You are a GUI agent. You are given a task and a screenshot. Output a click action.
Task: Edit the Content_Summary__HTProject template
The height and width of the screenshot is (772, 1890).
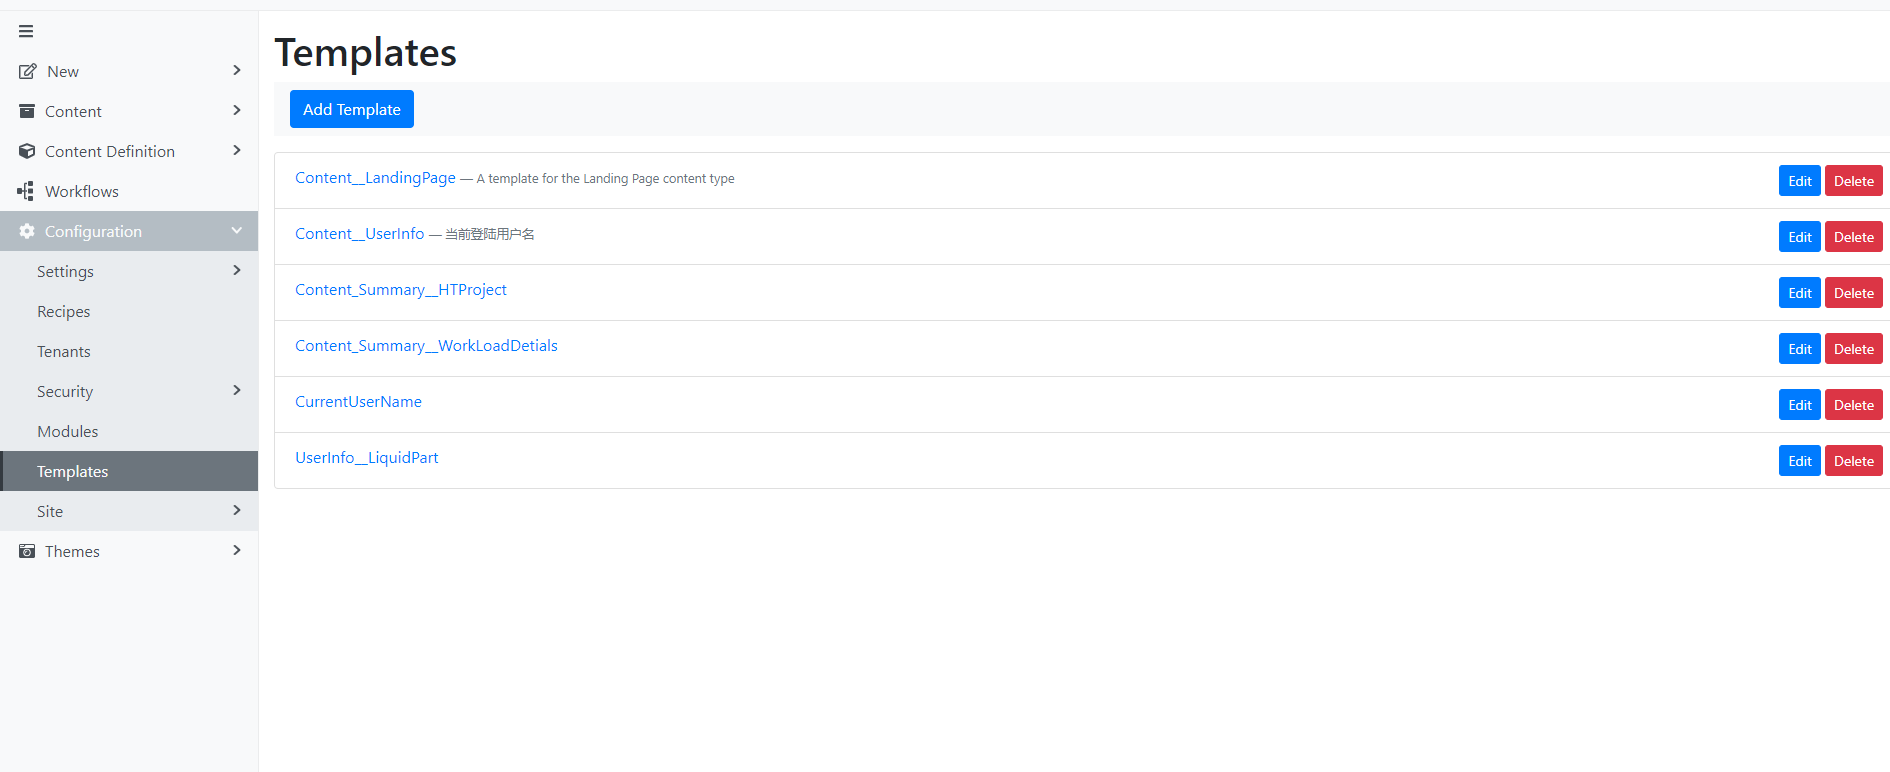pyautogui.click(x=1800, y=293)
